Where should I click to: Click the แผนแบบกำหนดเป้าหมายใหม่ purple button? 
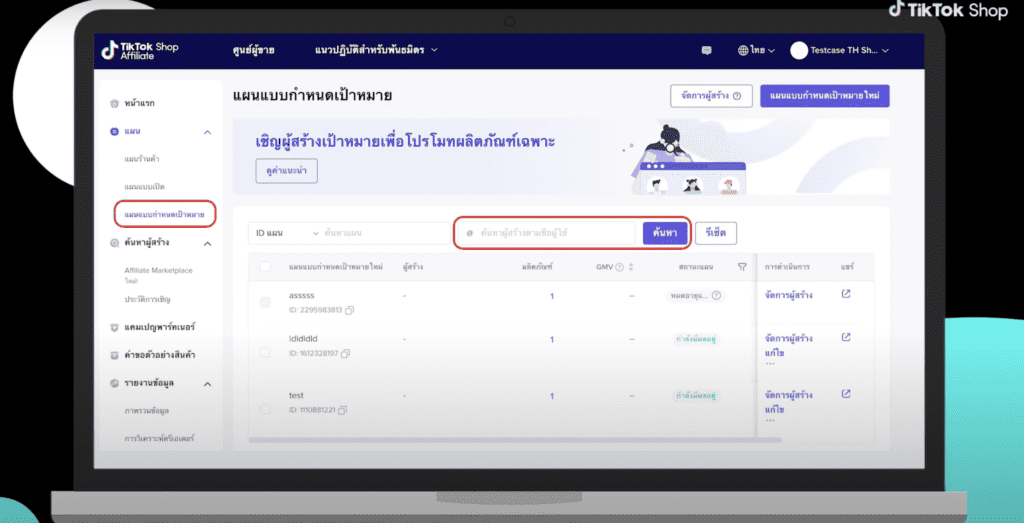824,96
